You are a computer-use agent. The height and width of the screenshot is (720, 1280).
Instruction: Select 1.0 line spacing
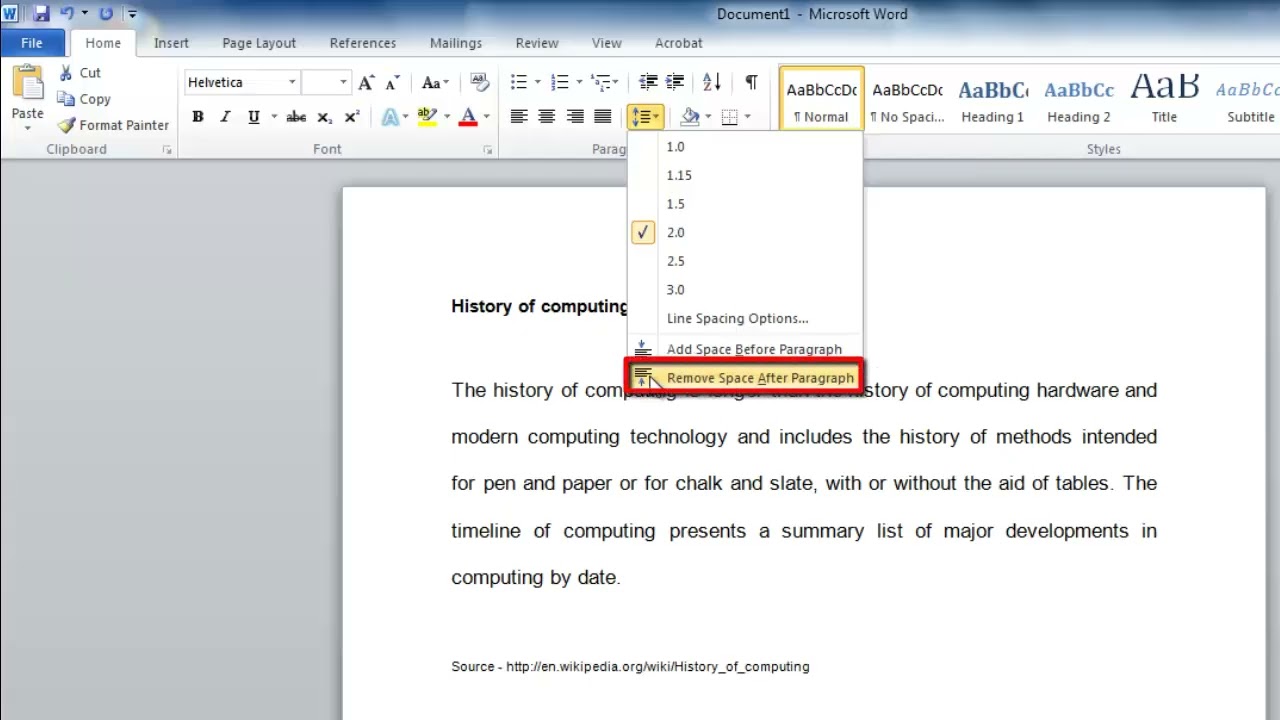745,147
